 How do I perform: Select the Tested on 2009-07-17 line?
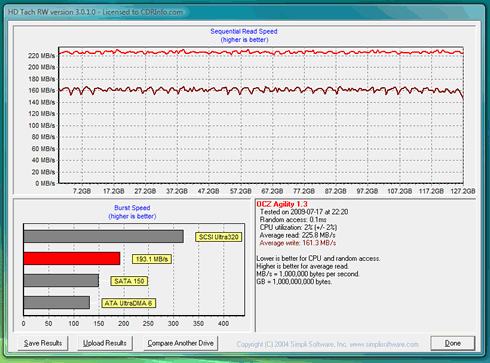pos(304,212)
